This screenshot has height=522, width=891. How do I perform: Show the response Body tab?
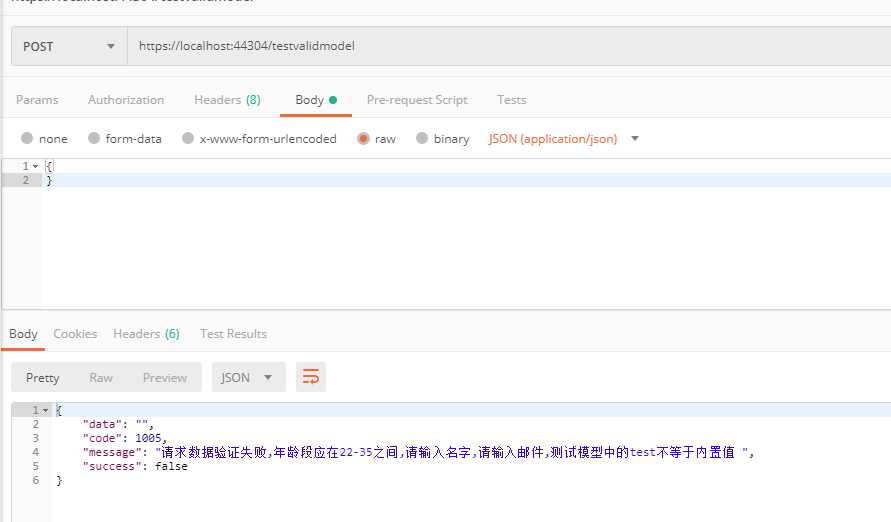tap(23, 334)
